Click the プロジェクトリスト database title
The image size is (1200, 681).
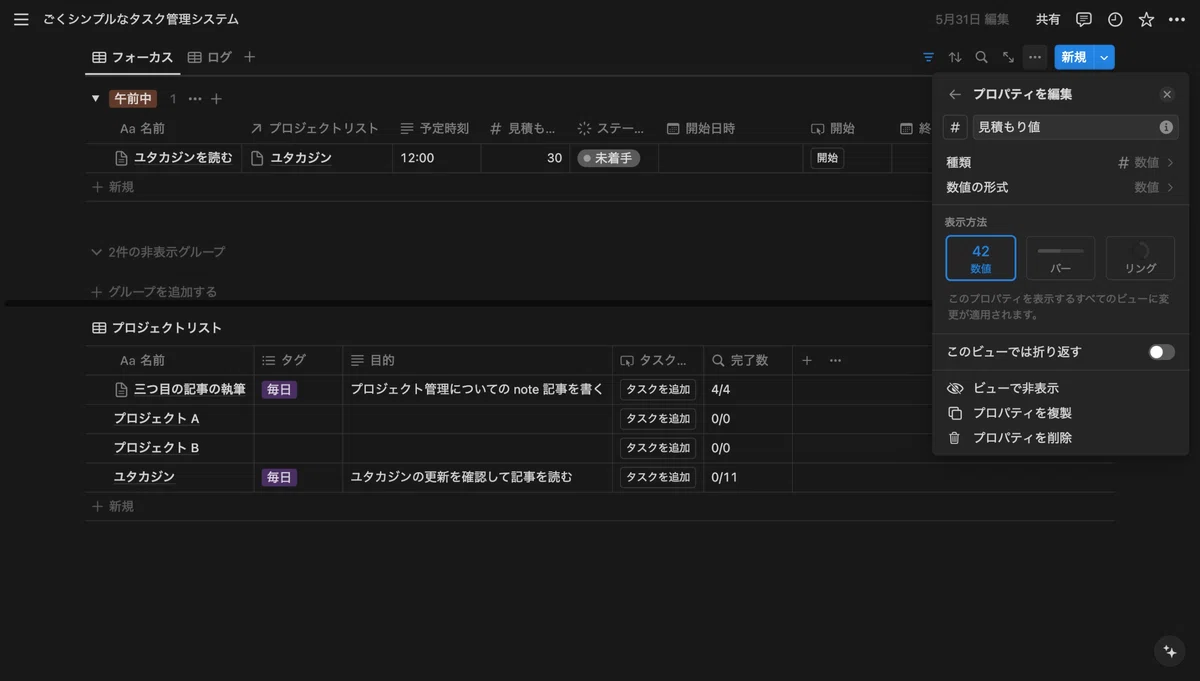[x=166, y=328]
